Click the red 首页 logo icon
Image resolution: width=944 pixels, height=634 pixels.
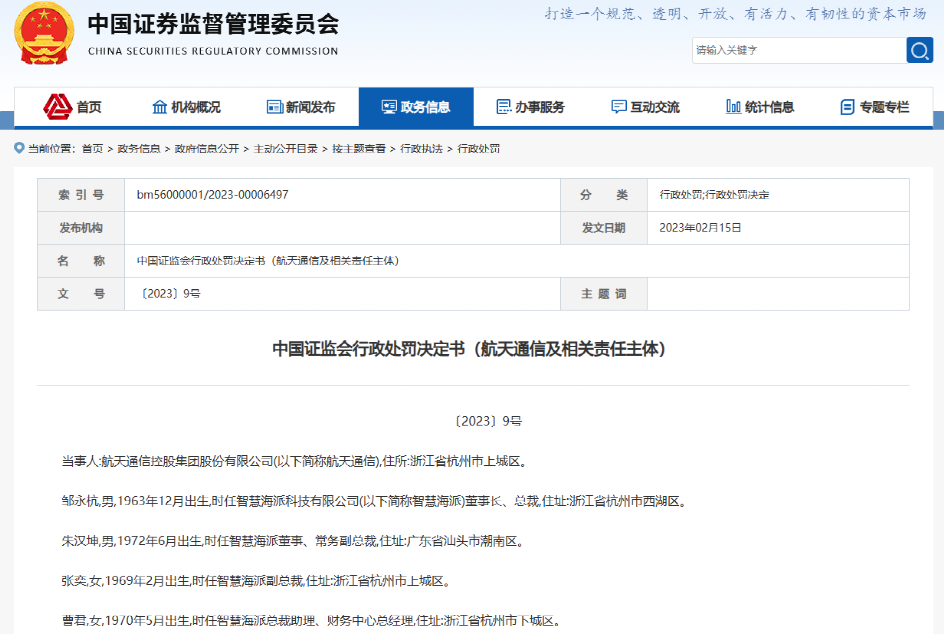pyautogui.click(x=58, y=107)
